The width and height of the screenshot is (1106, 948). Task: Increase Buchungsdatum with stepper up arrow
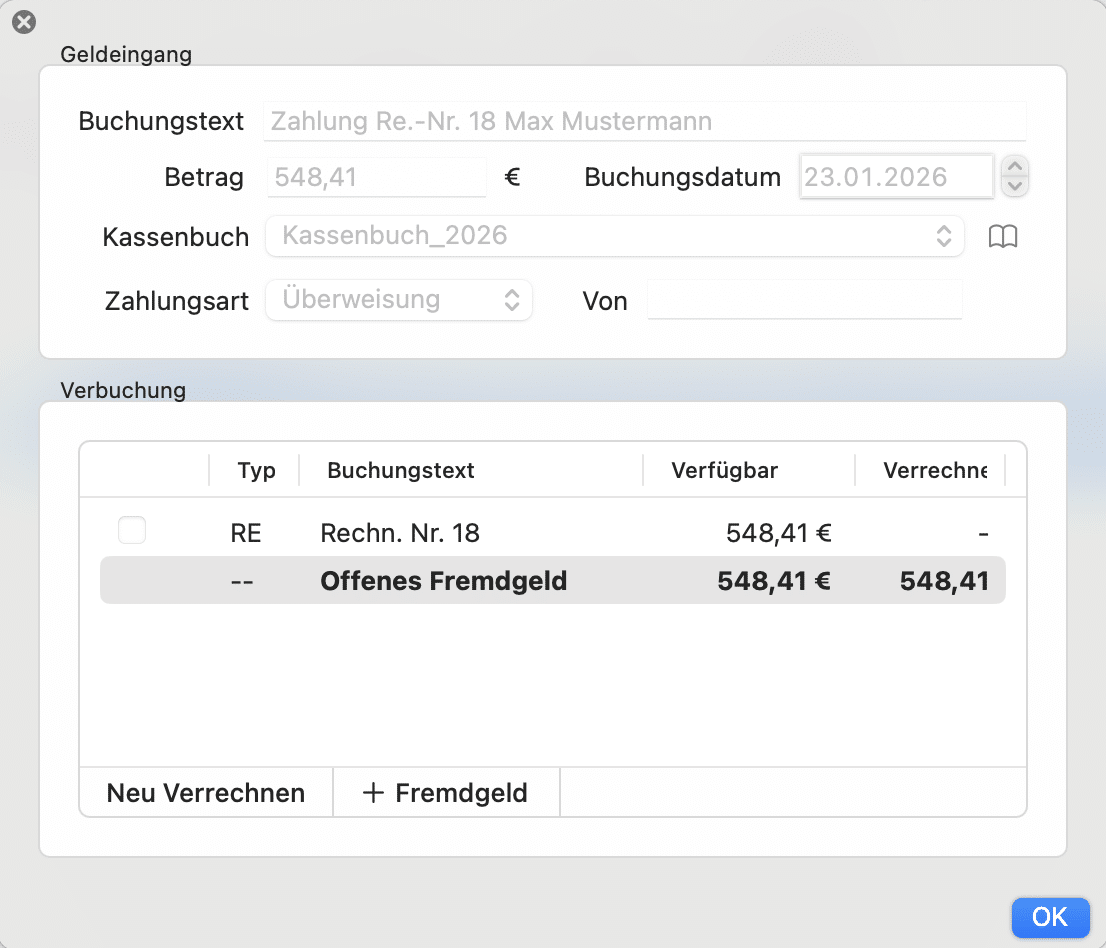pyautogui.click(x=1015, y=167)
